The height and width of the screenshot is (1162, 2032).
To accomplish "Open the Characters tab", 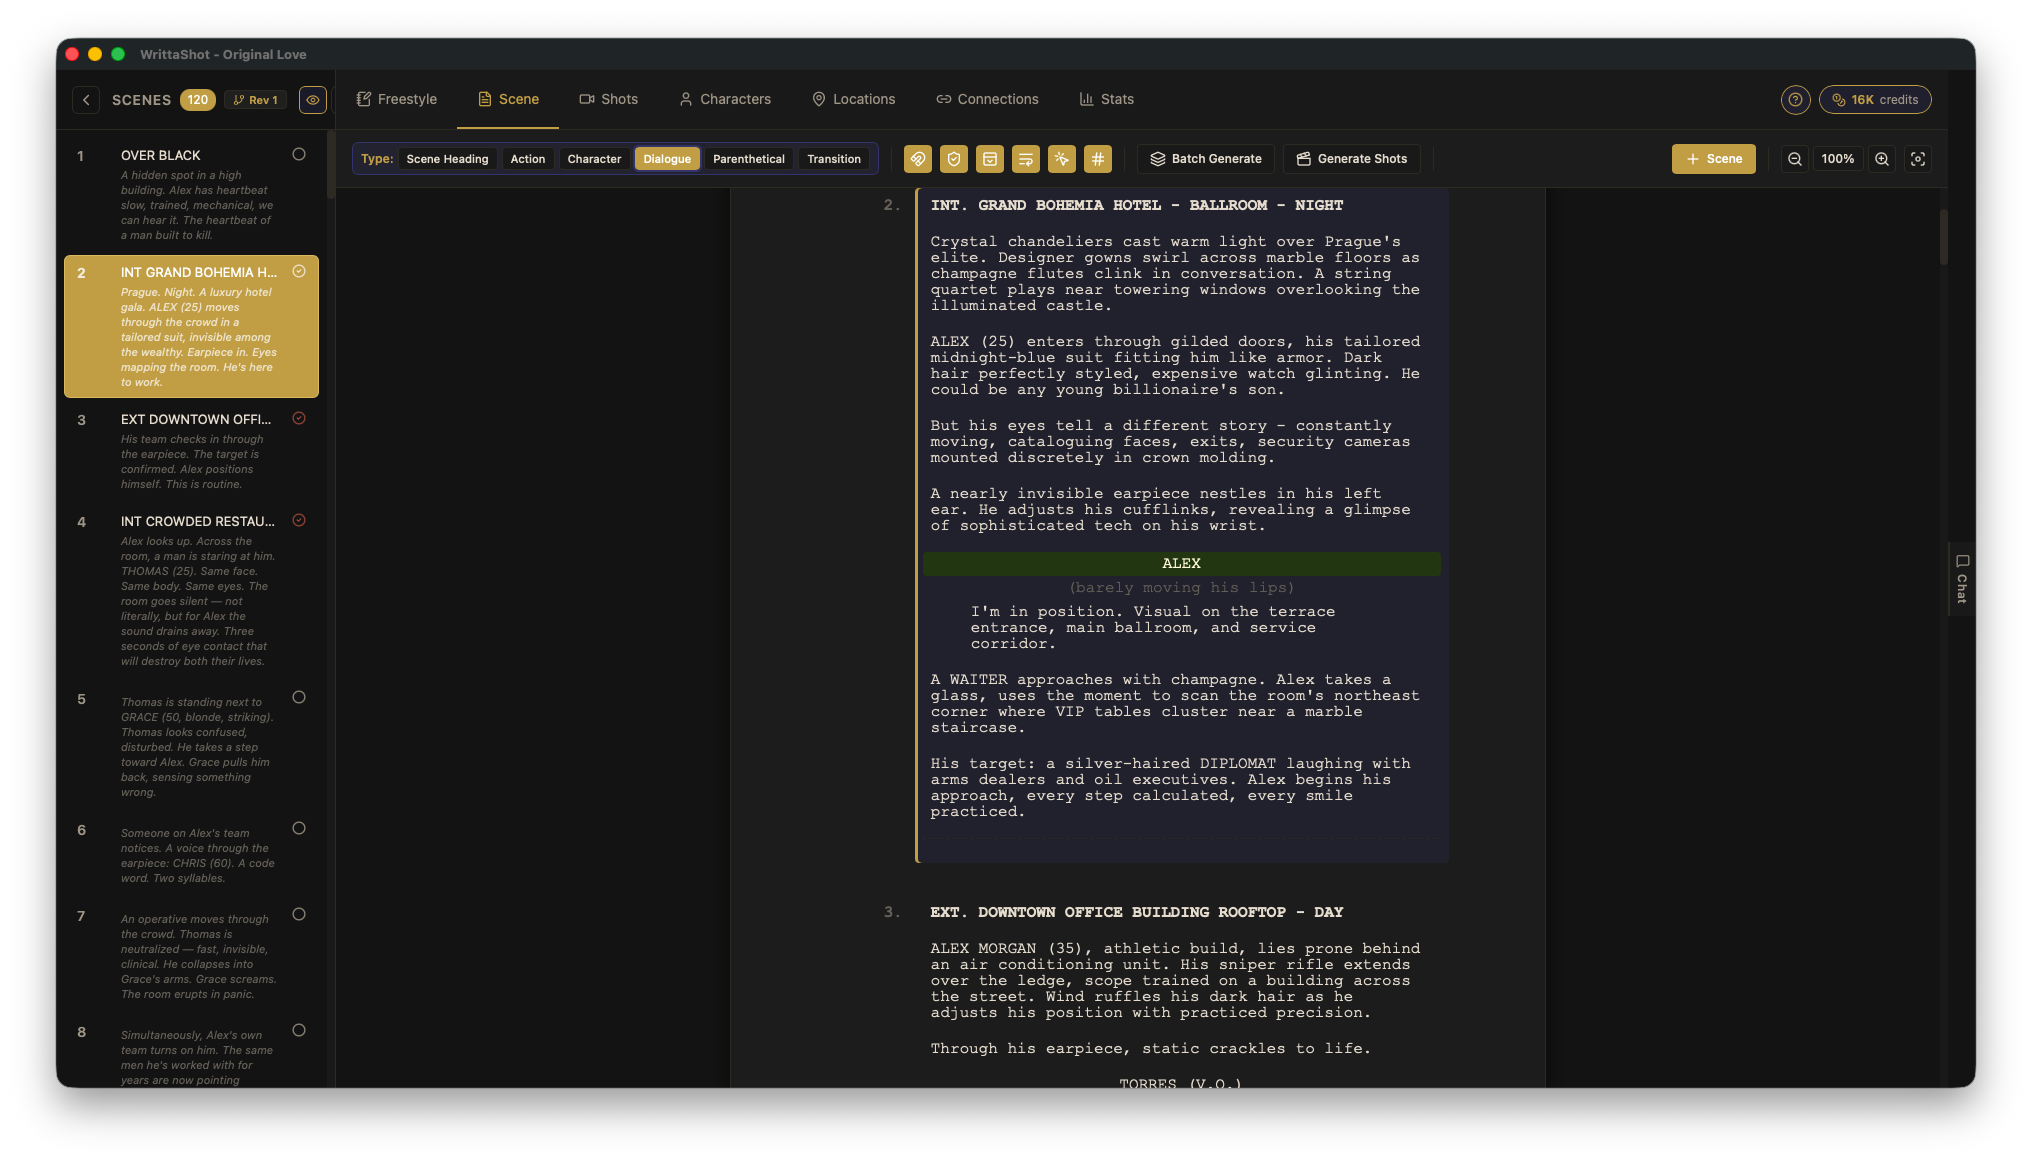I will (724, 99).
